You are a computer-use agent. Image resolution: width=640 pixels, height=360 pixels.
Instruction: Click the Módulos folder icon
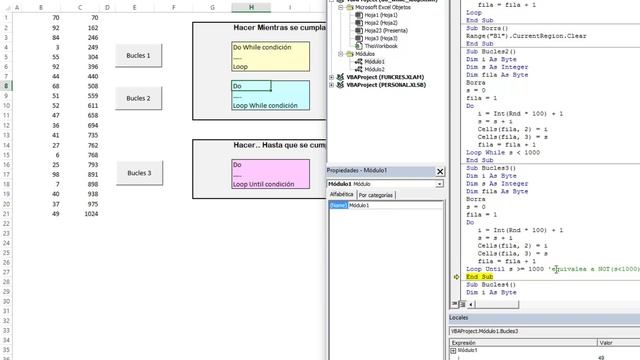(x=349, y=54)
